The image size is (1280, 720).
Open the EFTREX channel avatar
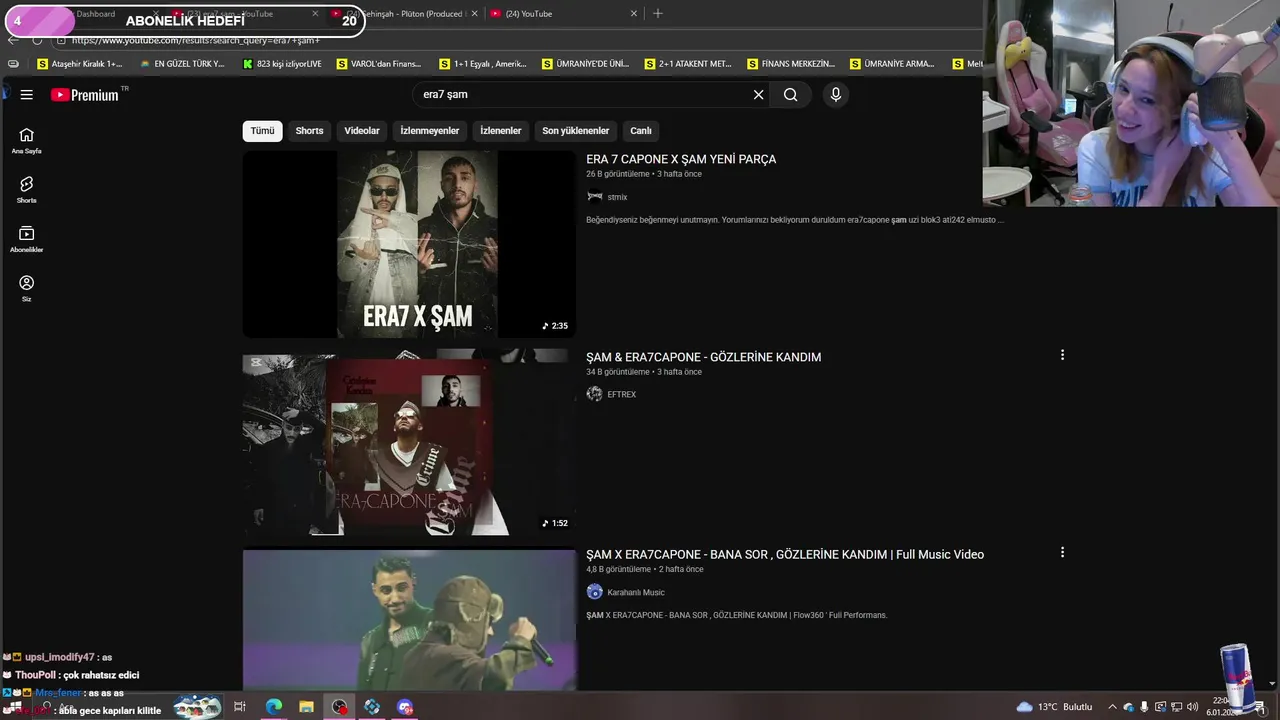[x=595, y=394]
